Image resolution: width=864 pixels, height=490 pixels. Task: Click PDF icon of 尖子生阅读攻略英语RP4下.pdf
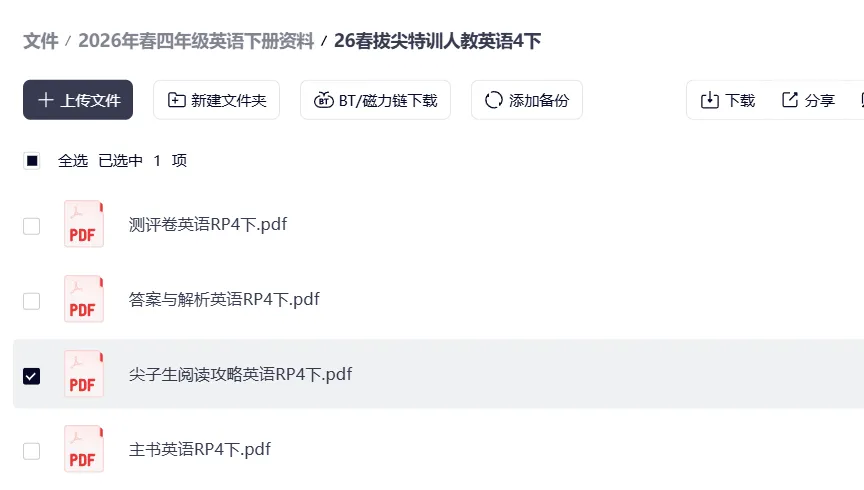tap(83, 375)
